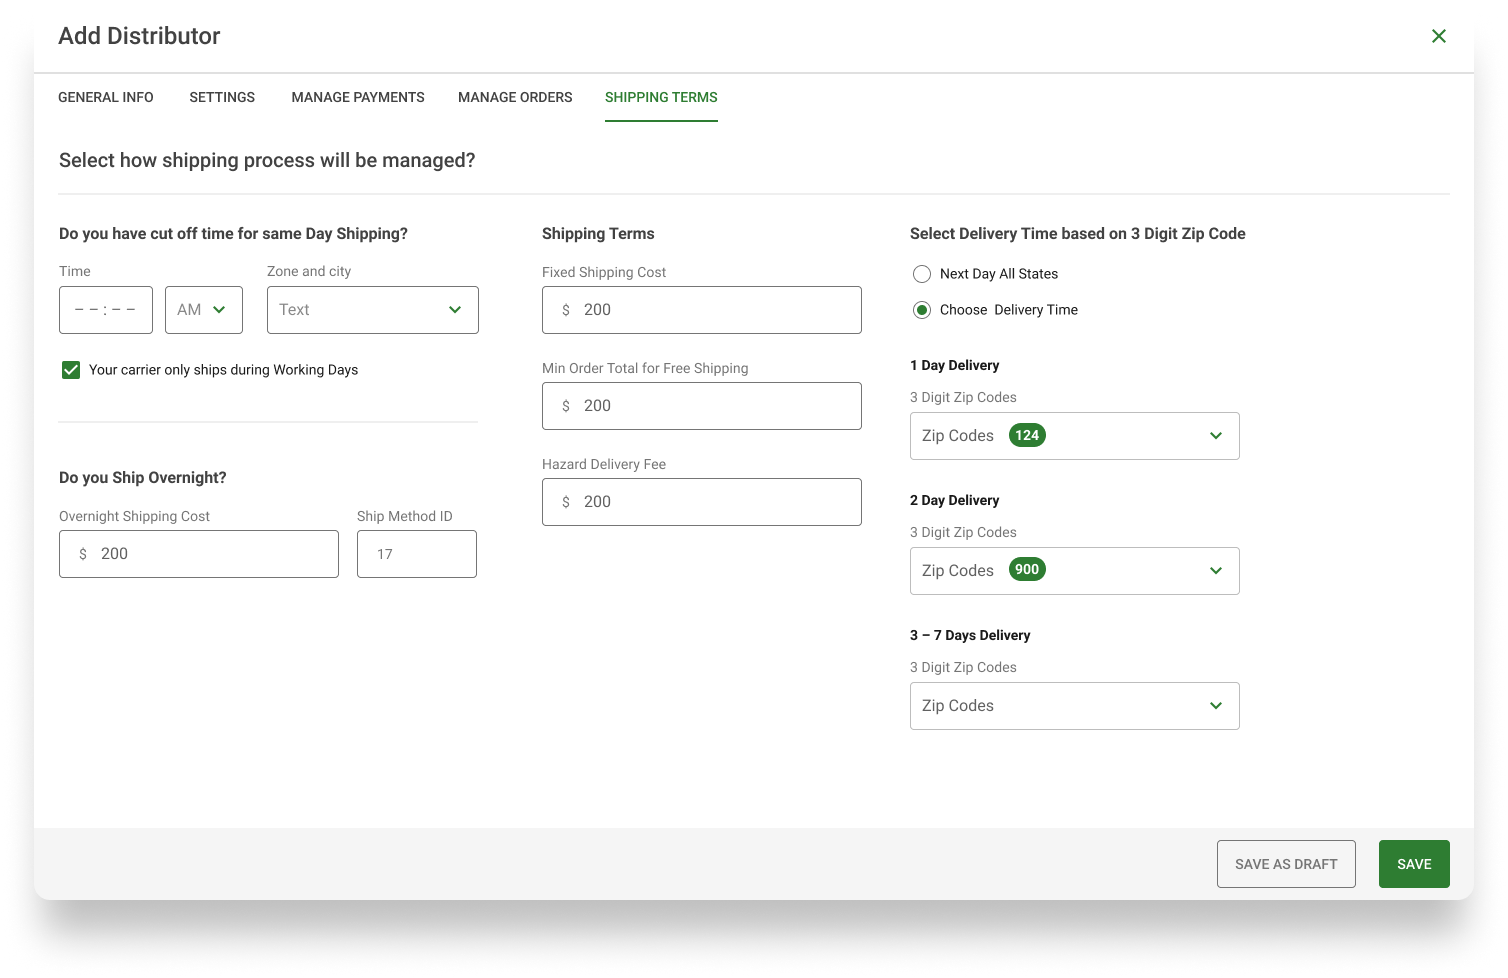Uncheck carrier only ships during Working Days
Viewport: 1508px width, 978px height.
pos(71,370)
